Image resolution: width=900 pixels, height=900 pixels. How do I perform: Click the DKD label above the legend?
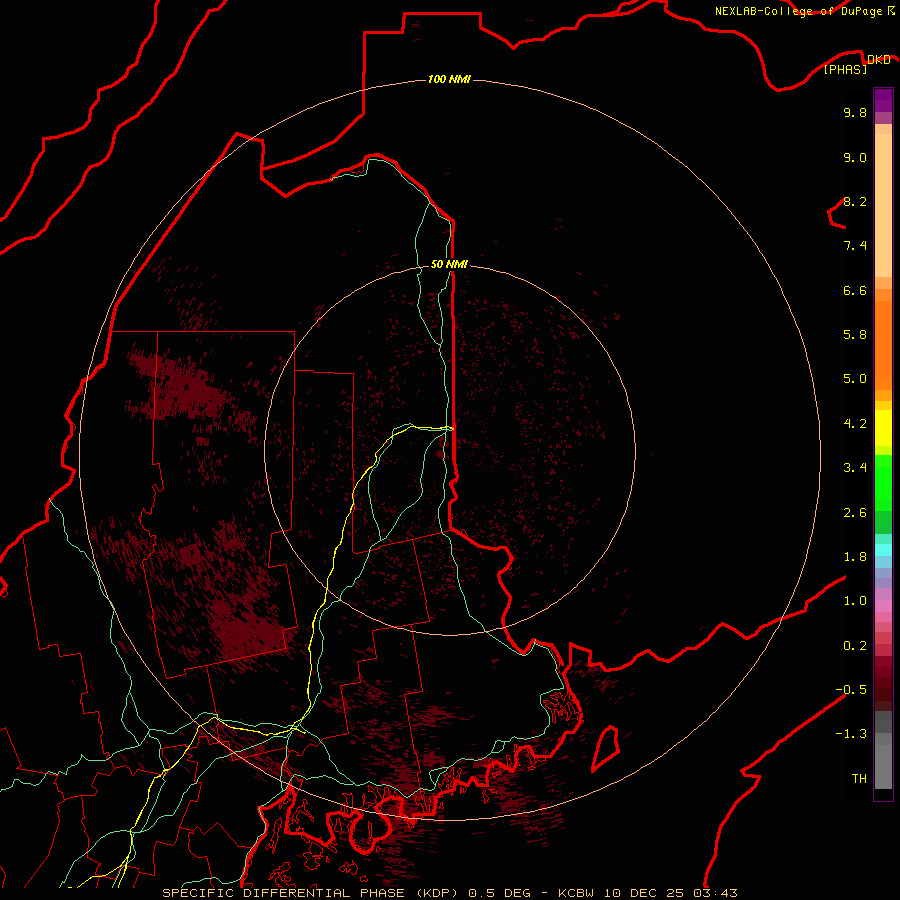click(879, 60)
